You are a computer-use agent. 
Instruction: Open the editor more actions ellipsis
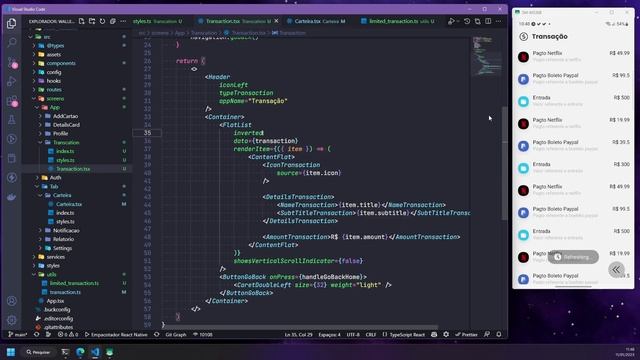pyautogui.click(x=498, y=21)
